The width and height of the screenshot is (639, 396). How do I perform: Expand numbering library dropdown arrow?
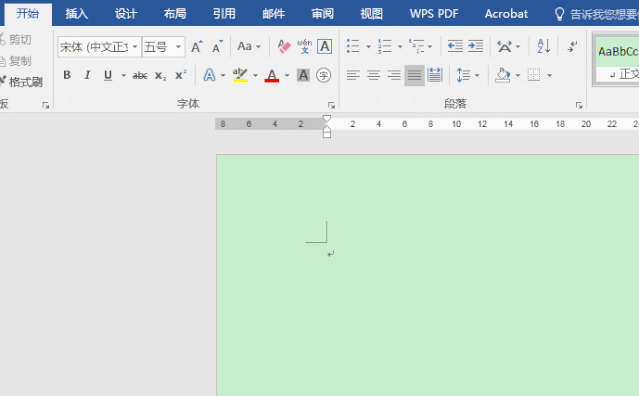click(400, 46)
